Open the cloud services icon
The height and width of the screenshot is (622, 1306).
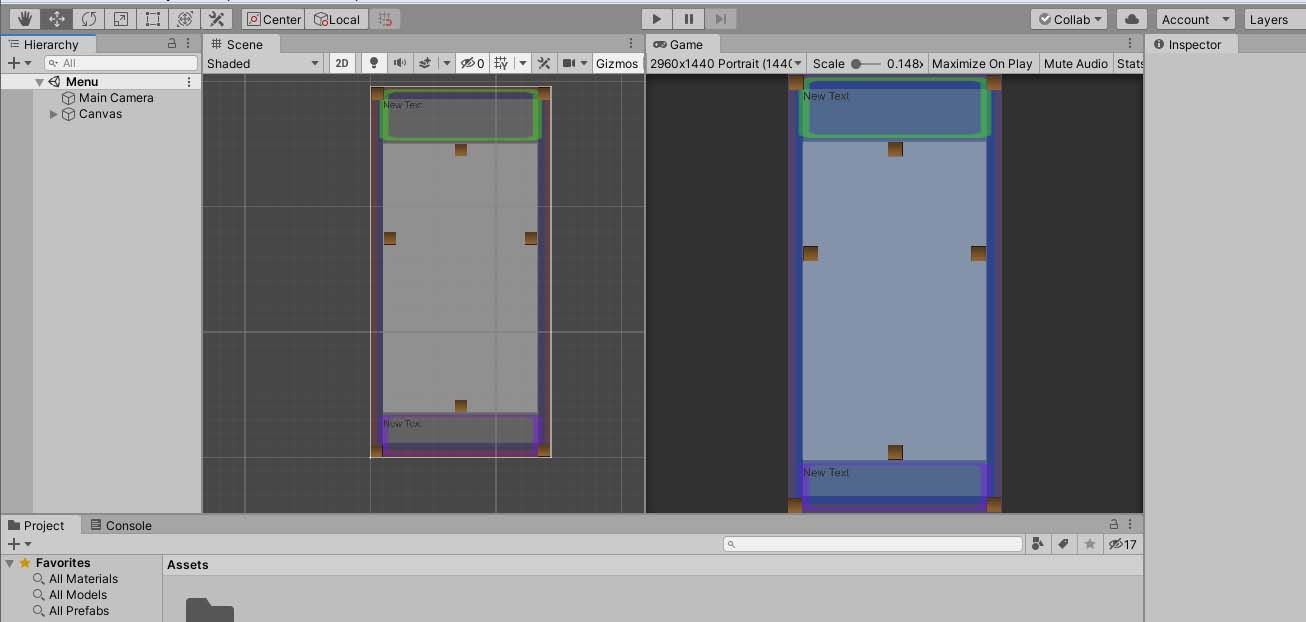point(1132,19)
